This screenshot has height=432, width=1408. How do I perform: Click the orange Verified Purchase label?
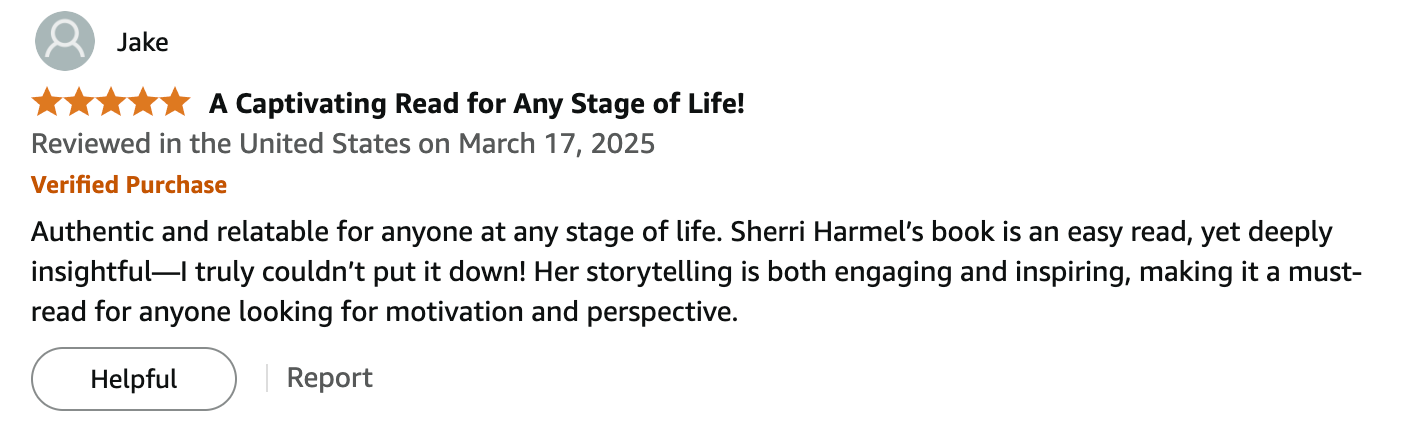point(129,185)
